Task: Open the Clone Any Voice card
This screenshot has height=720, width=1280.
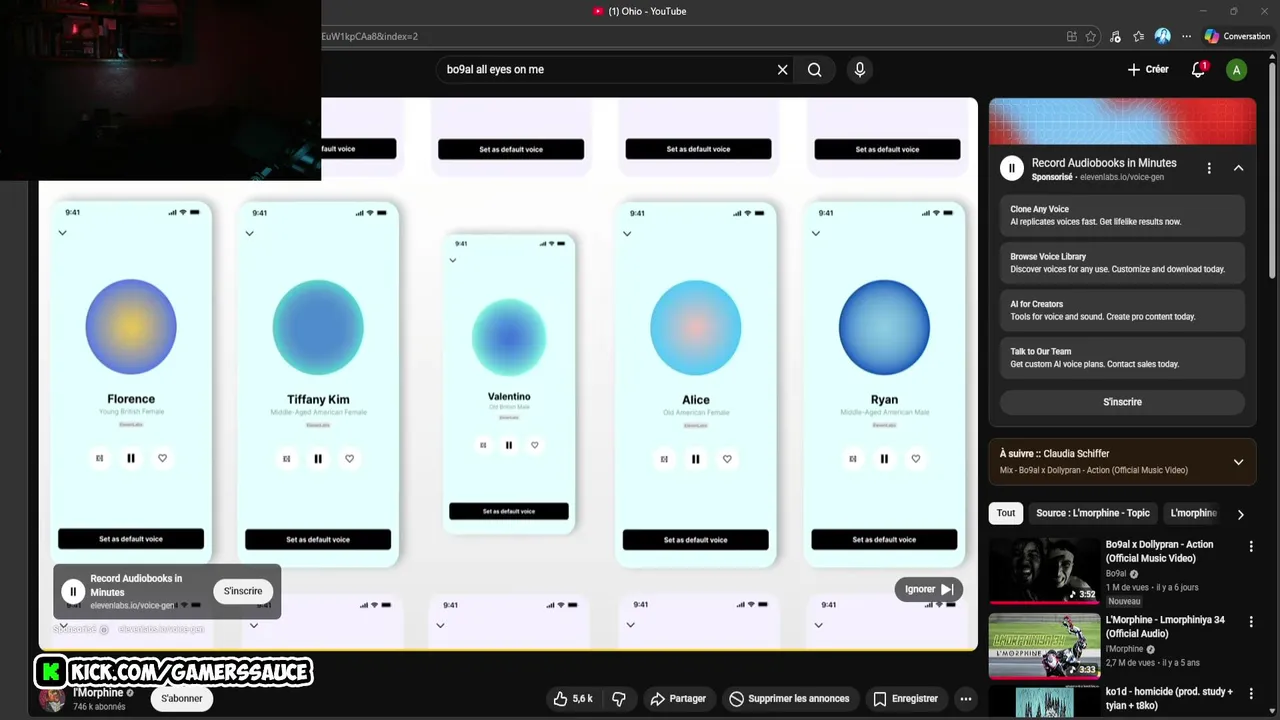Action: point(1122,216)
